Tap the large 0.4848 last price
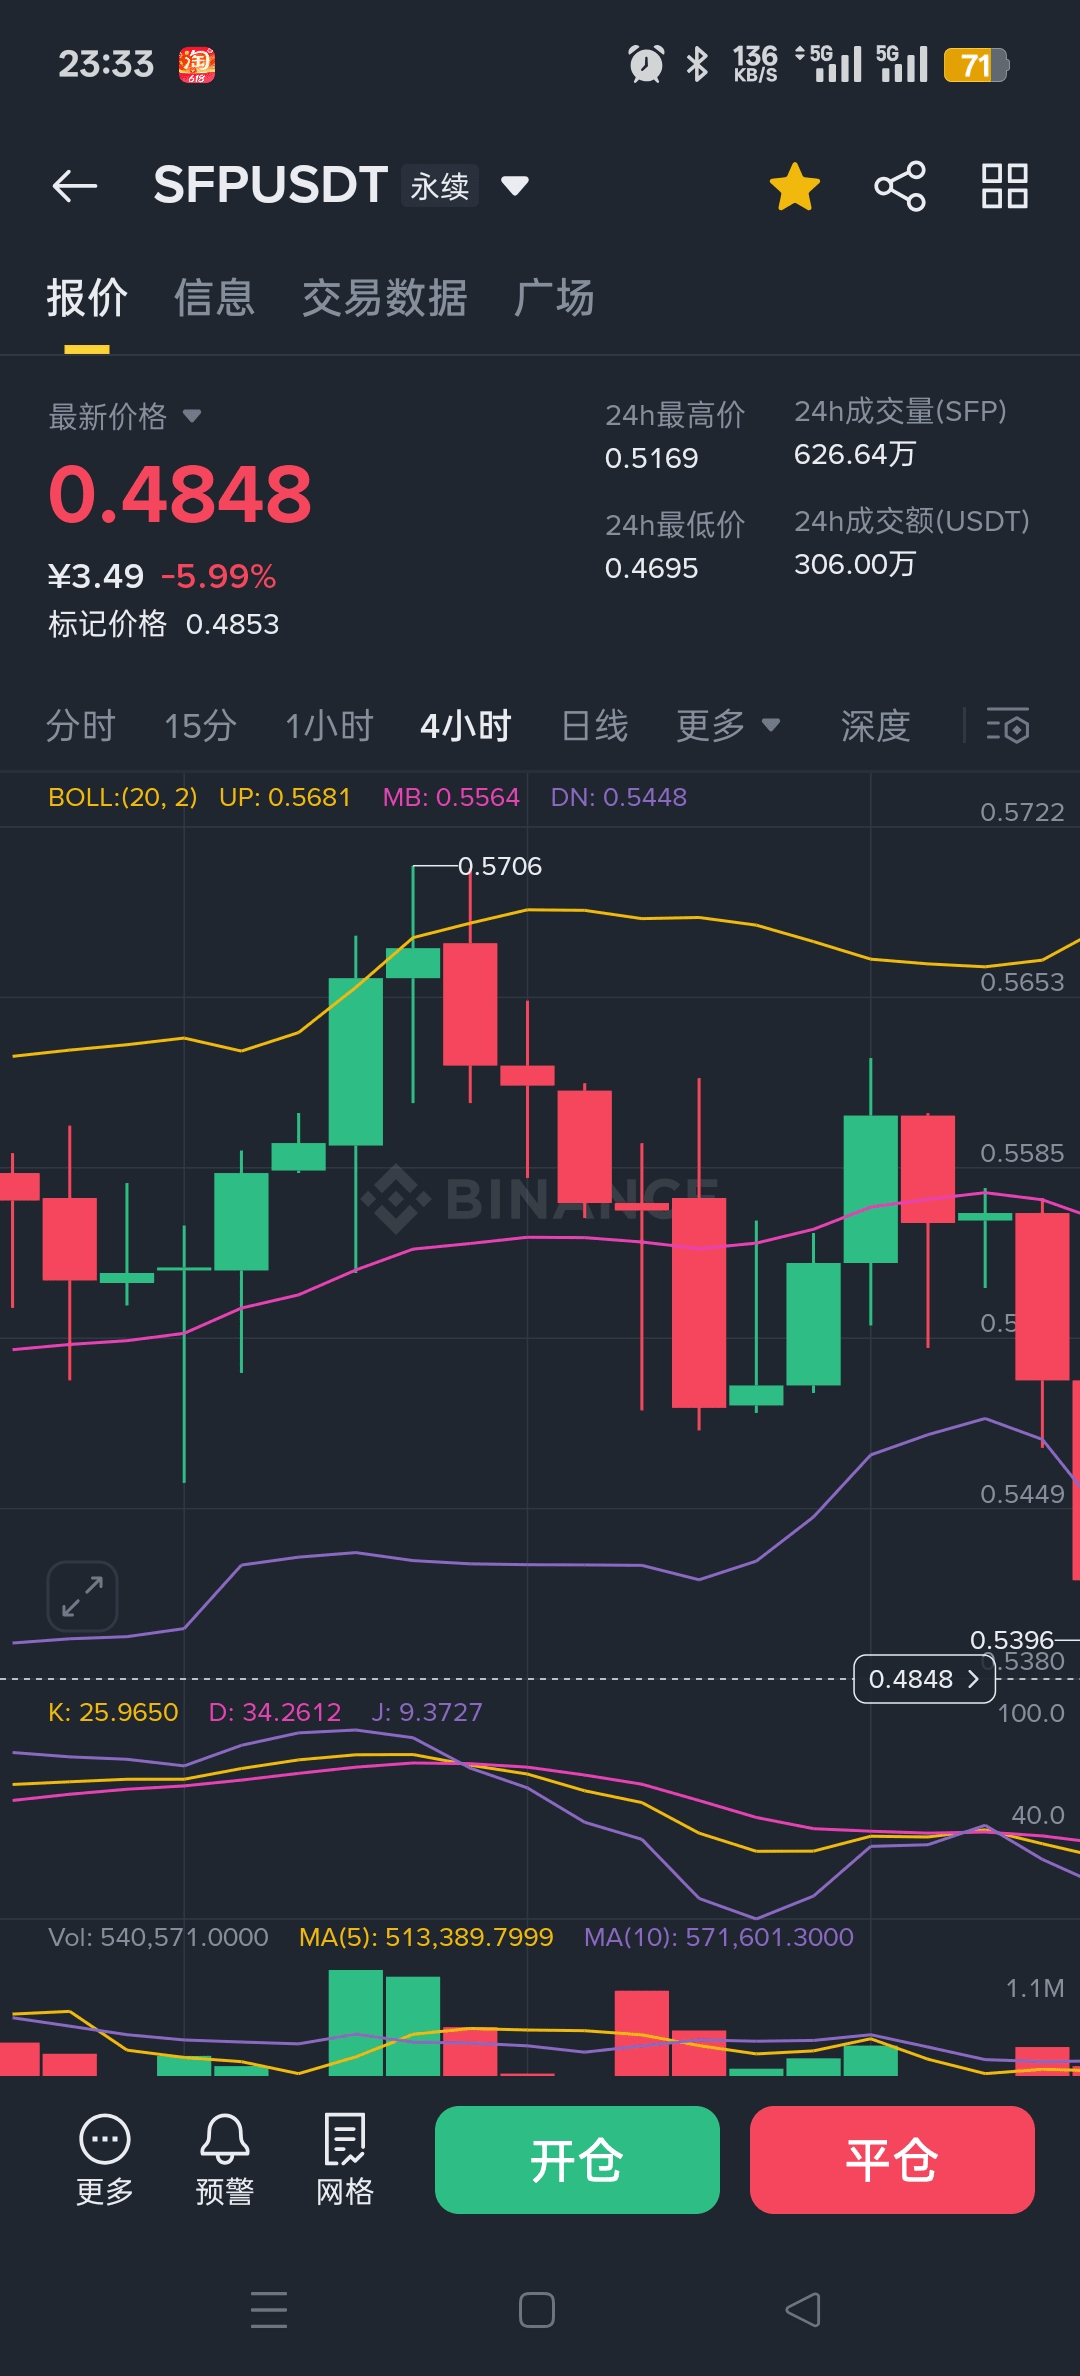Image resolution: width=1080 pixels, height=2376 pixels. pos(180,494)
